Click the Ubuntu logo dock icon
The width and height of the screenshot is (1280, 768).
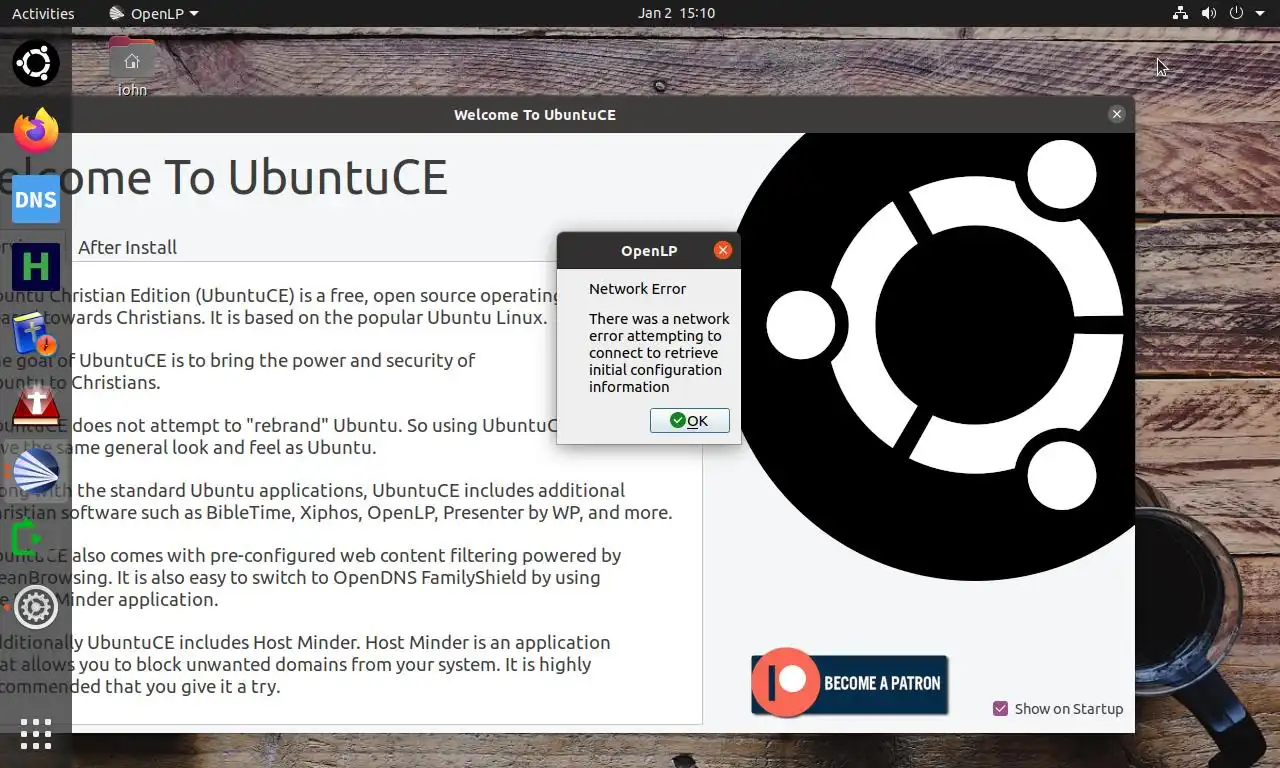(36, 63)
